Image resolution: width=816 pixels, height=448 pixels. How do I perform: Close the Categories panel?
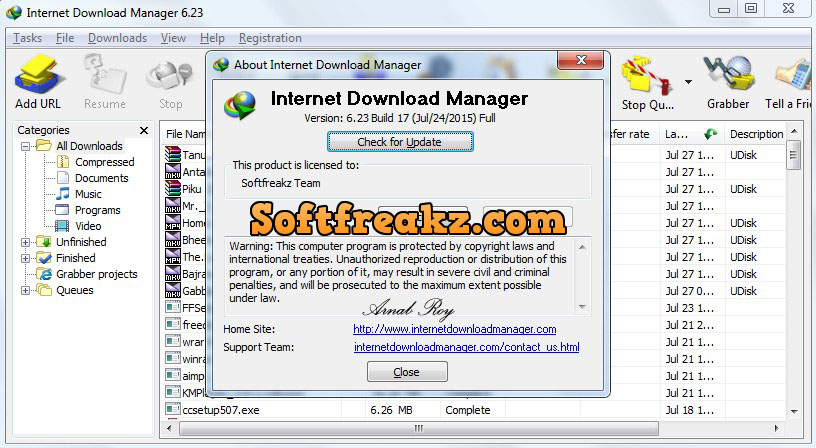[x=144, y=130]
